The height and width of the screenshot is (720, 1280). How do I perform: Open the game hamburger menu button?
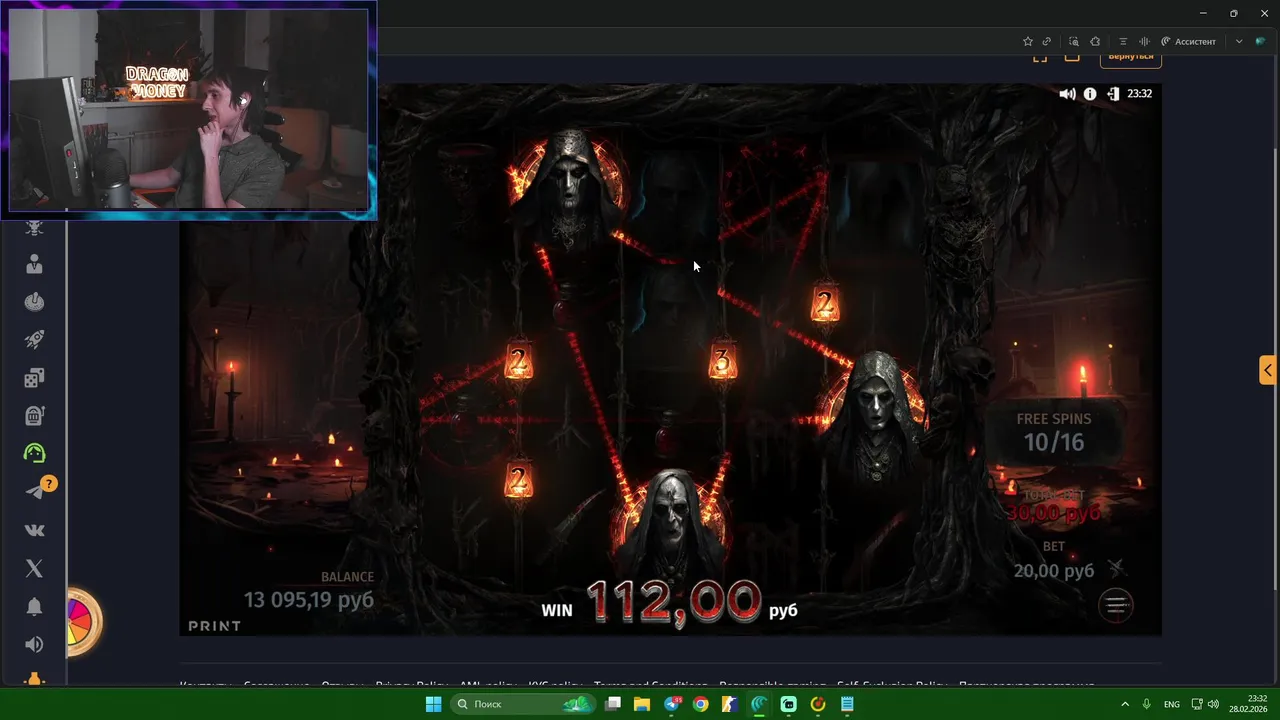pos(1116,605)
